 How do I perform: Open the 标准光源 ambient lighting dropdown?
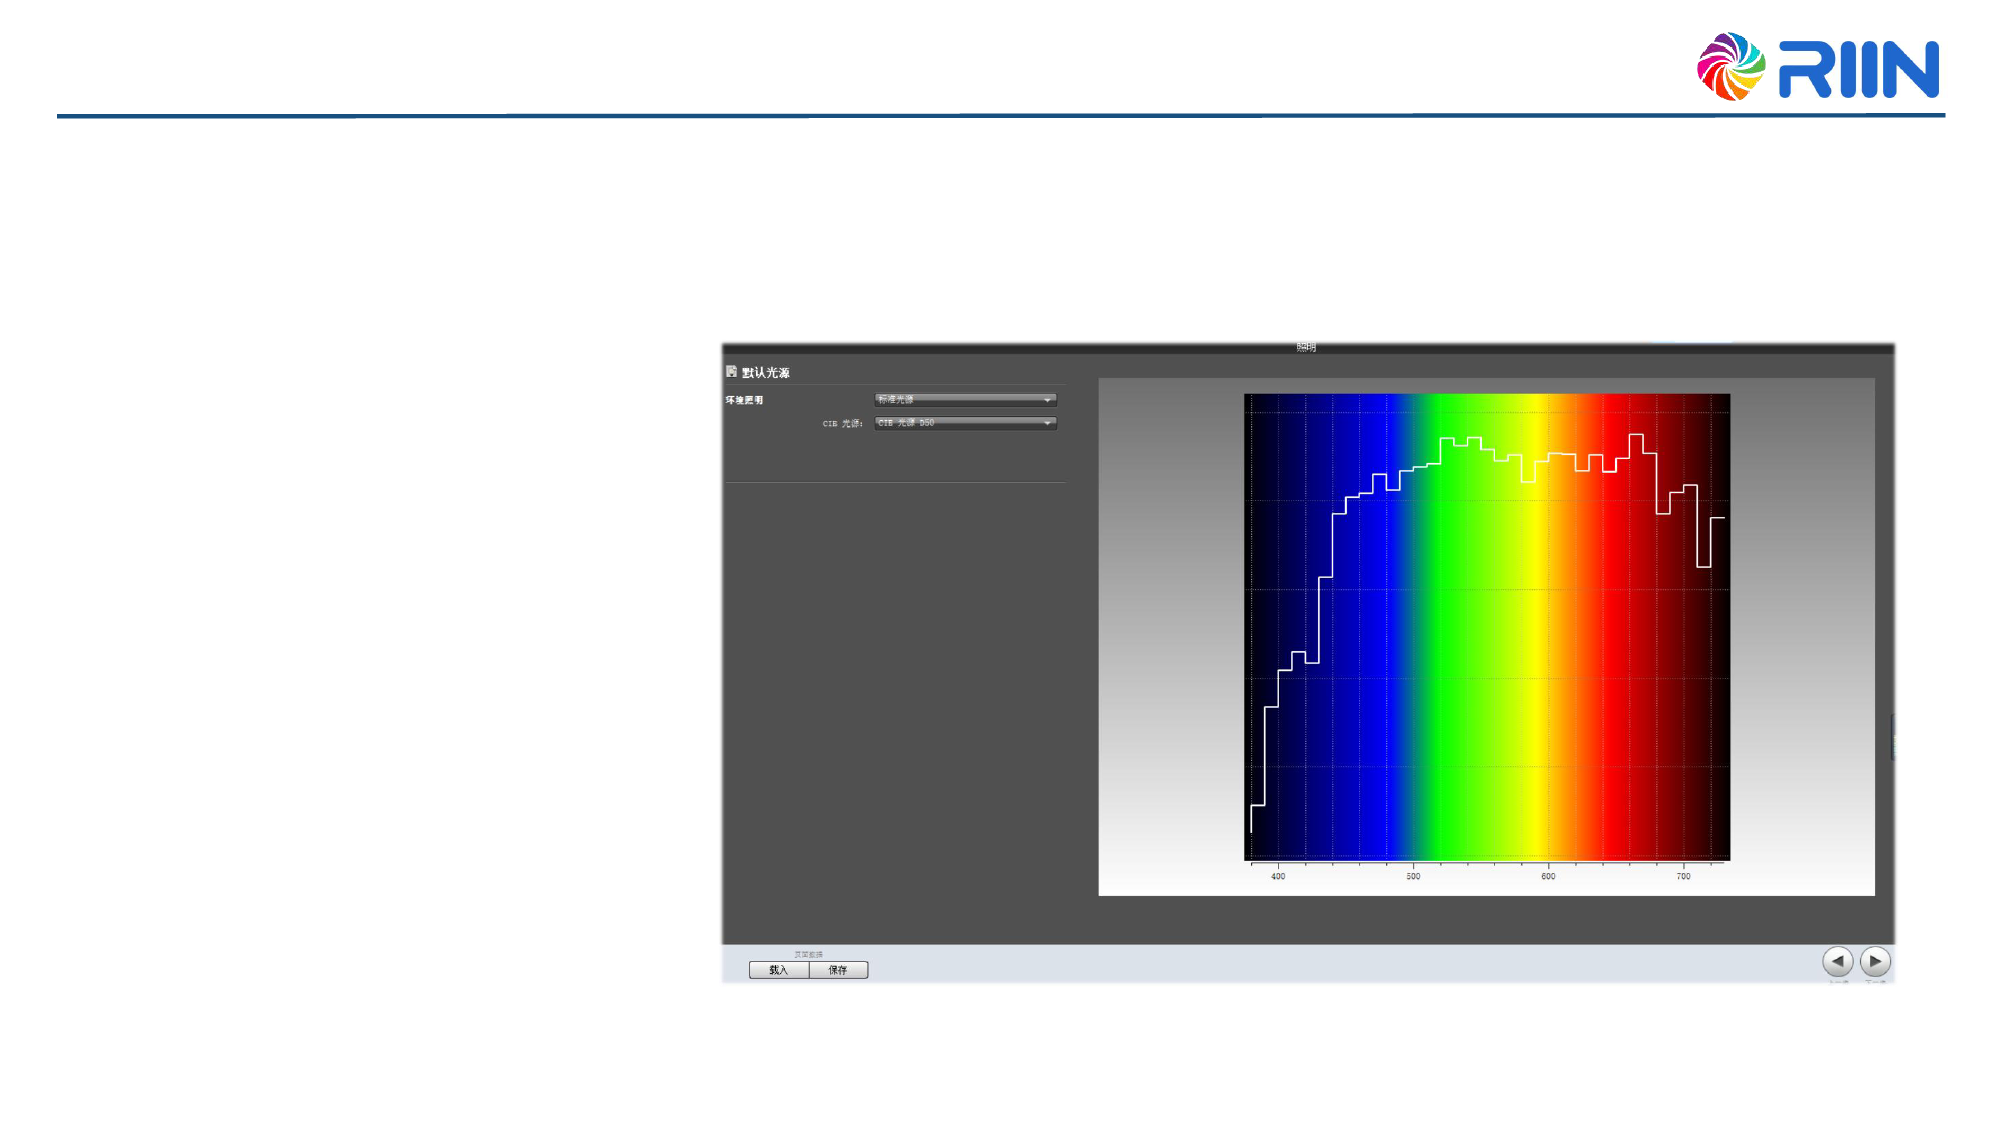coord(965,399)
